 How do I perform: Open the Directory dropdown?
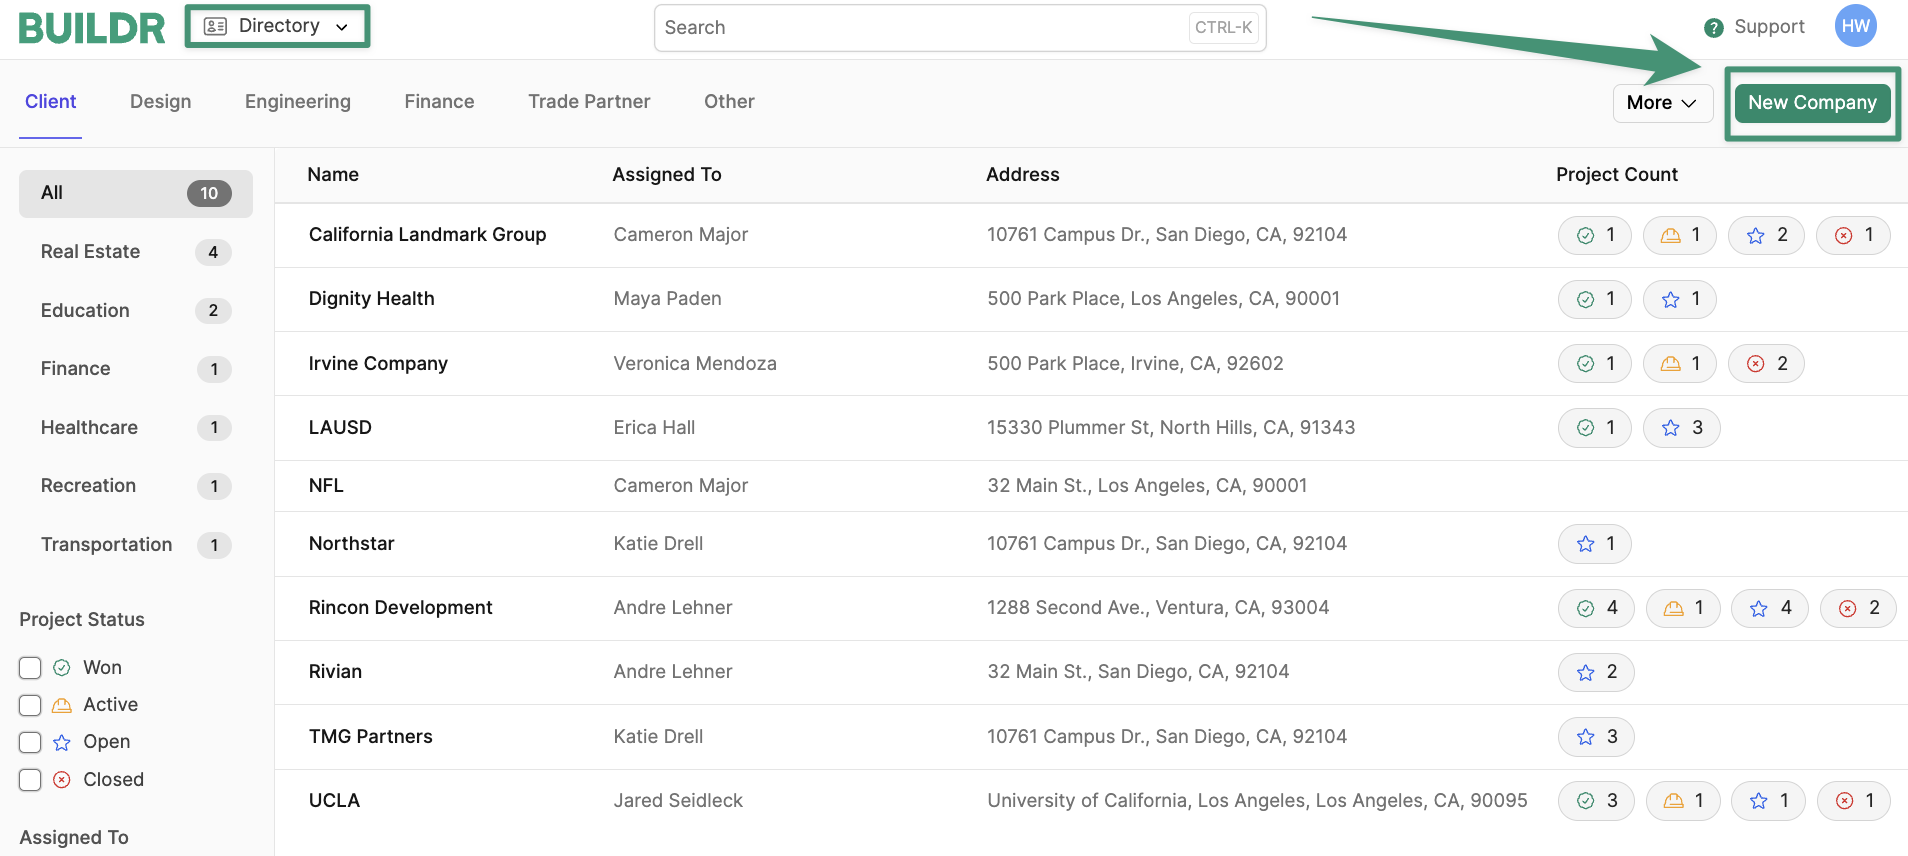click(277, 26)
